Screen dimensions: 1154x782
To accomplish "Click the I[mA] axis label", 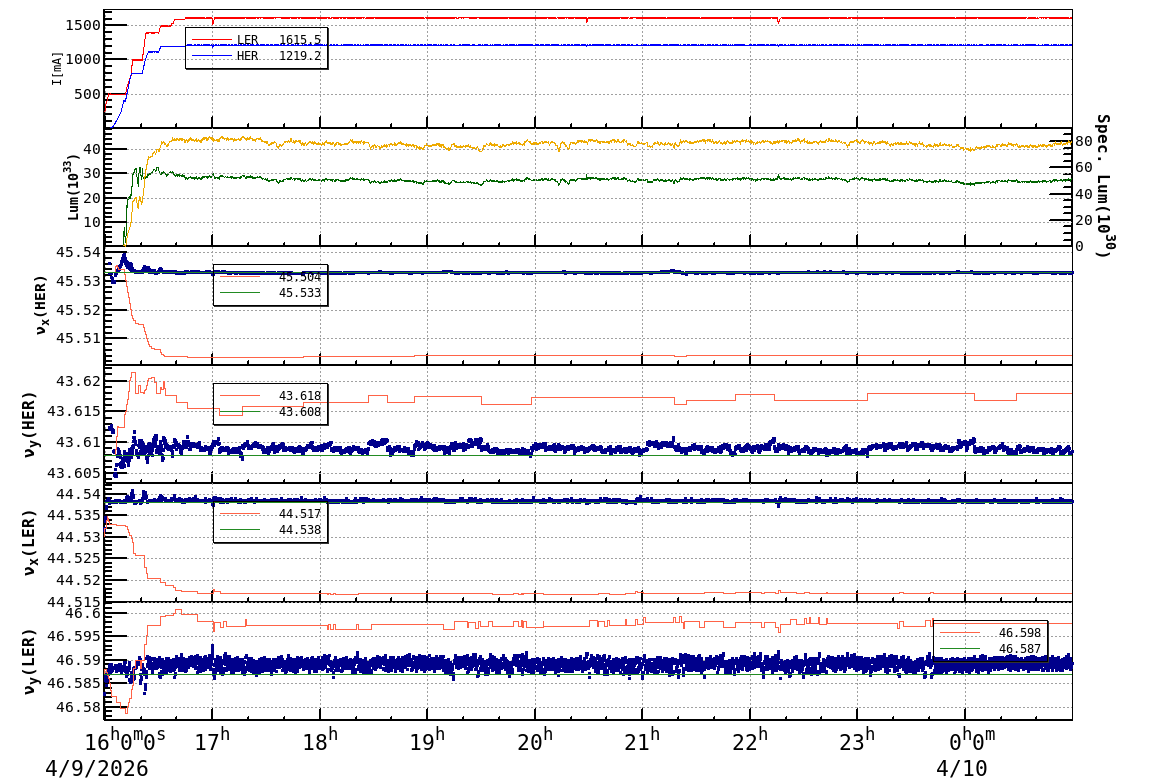I will tap(57, 68).
